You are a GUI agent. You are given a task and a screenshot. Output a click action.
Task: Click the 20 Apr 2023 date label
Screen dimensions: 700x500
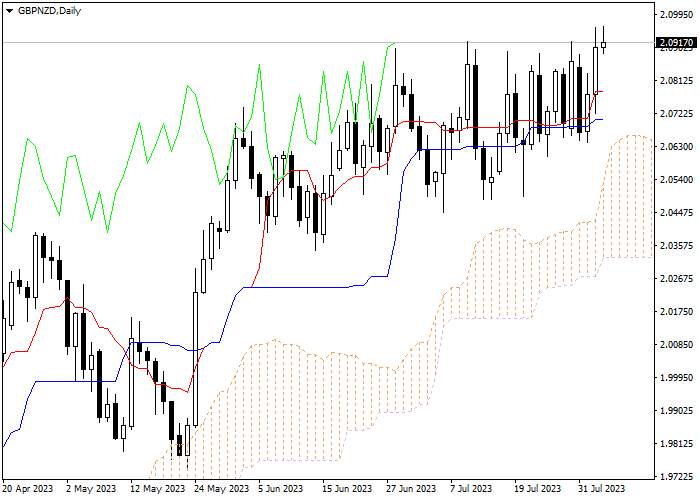tap(28, 488)
